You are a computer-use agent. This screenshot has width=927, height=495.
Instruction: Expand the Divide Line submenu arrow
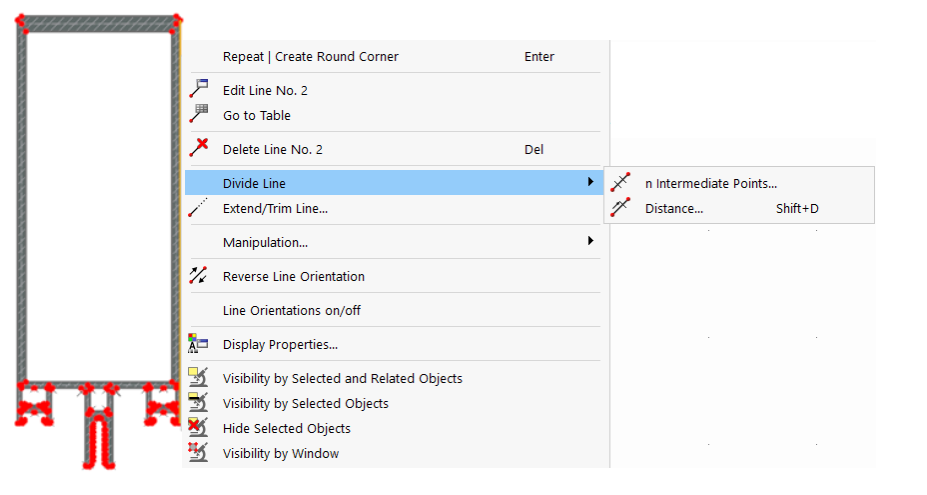(590, 182)
